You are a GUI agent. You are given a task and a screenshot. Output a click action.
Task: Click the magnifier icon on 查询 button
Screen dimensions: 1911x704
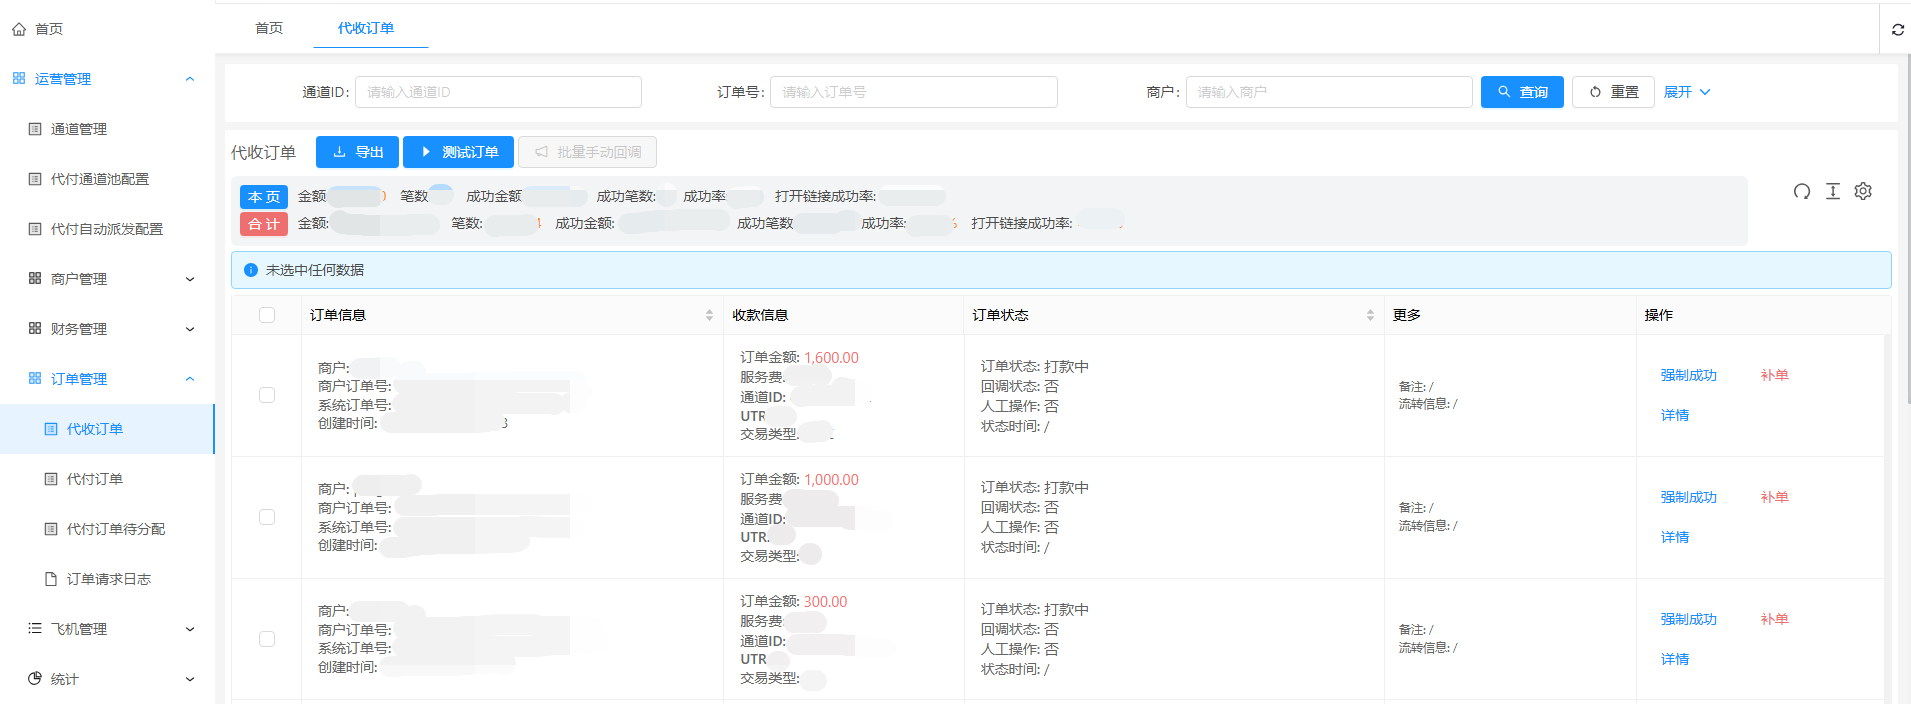coord(1504,92)
